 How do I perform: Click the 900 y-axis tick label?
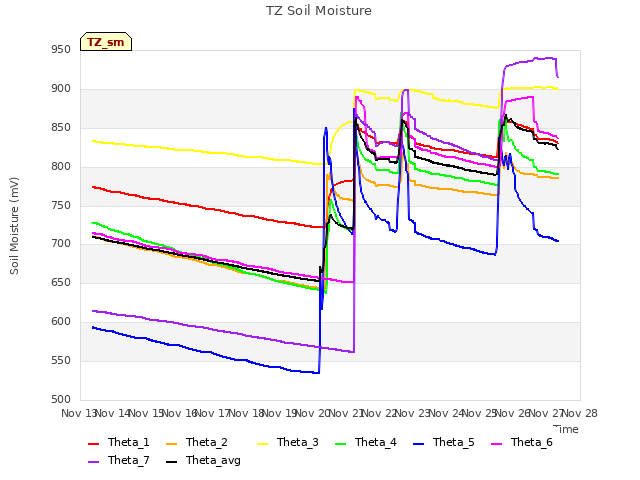tap(61, 89)
